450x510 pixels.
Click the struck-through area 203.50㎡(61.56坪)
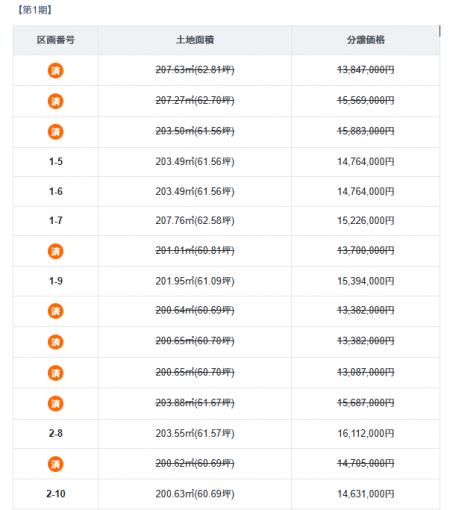(x=195, y=131)
